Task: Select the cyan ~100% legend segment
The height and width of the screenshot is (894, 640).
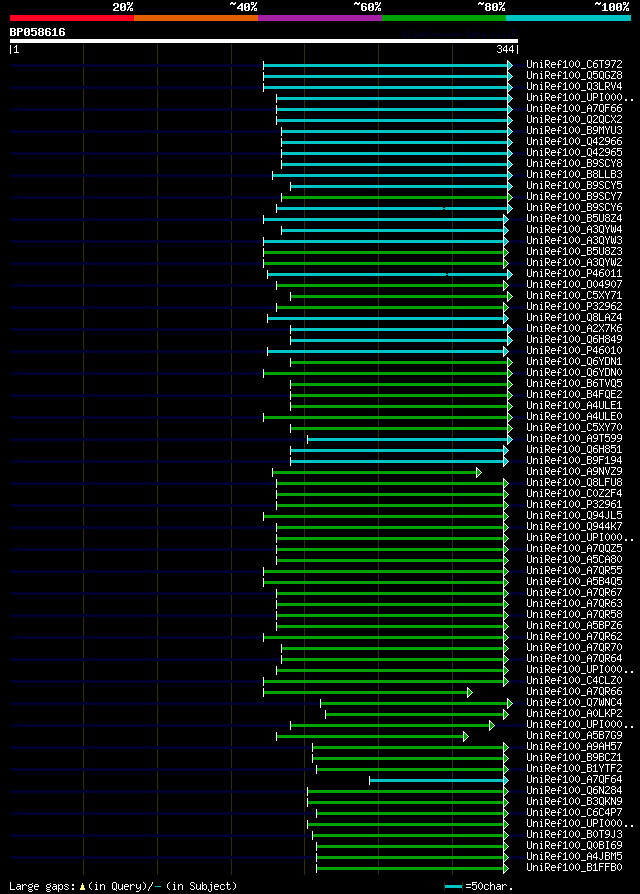Action: (568, 18)
